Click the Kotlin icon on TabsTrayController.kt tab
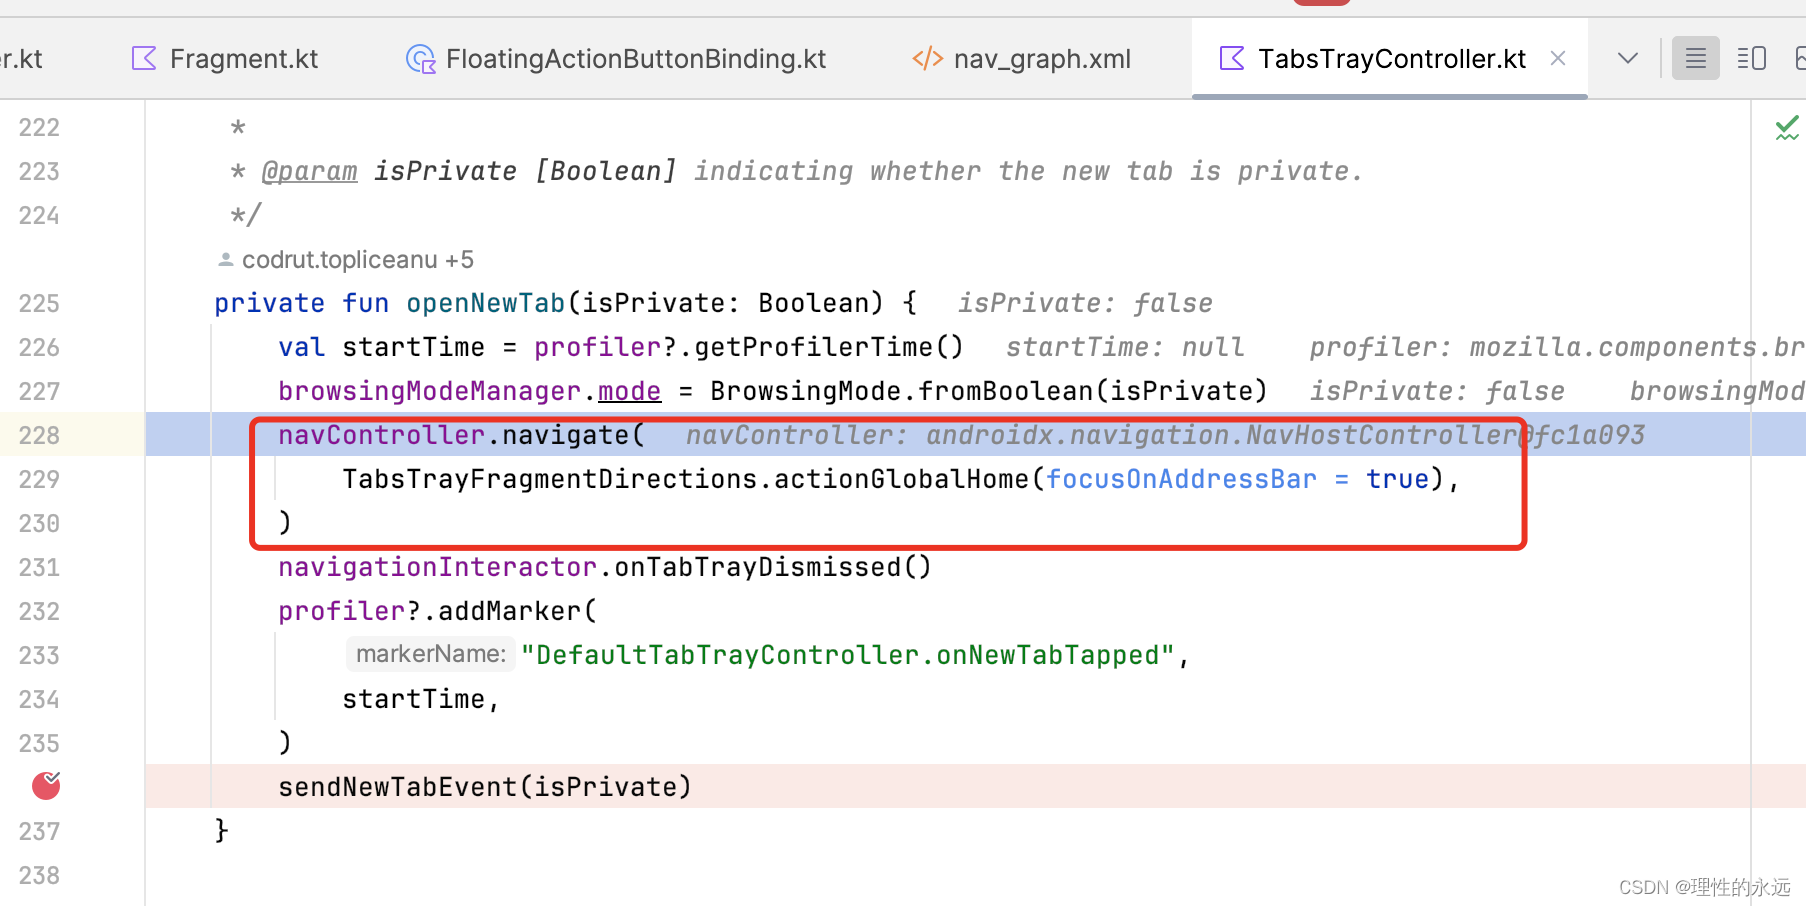The height and width of the screenshot is (906, 1806). click(x=1232, y=59)
